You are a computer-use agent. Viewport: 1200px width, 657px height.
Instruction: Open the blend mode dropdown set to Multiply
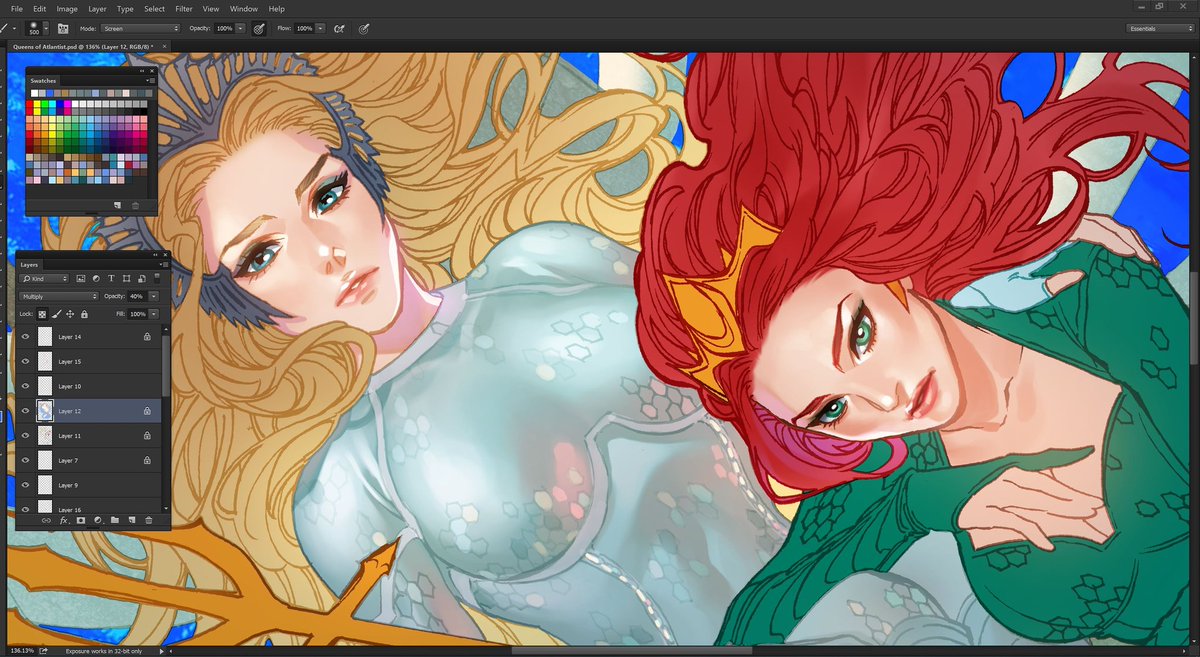(x=59, y=296)
